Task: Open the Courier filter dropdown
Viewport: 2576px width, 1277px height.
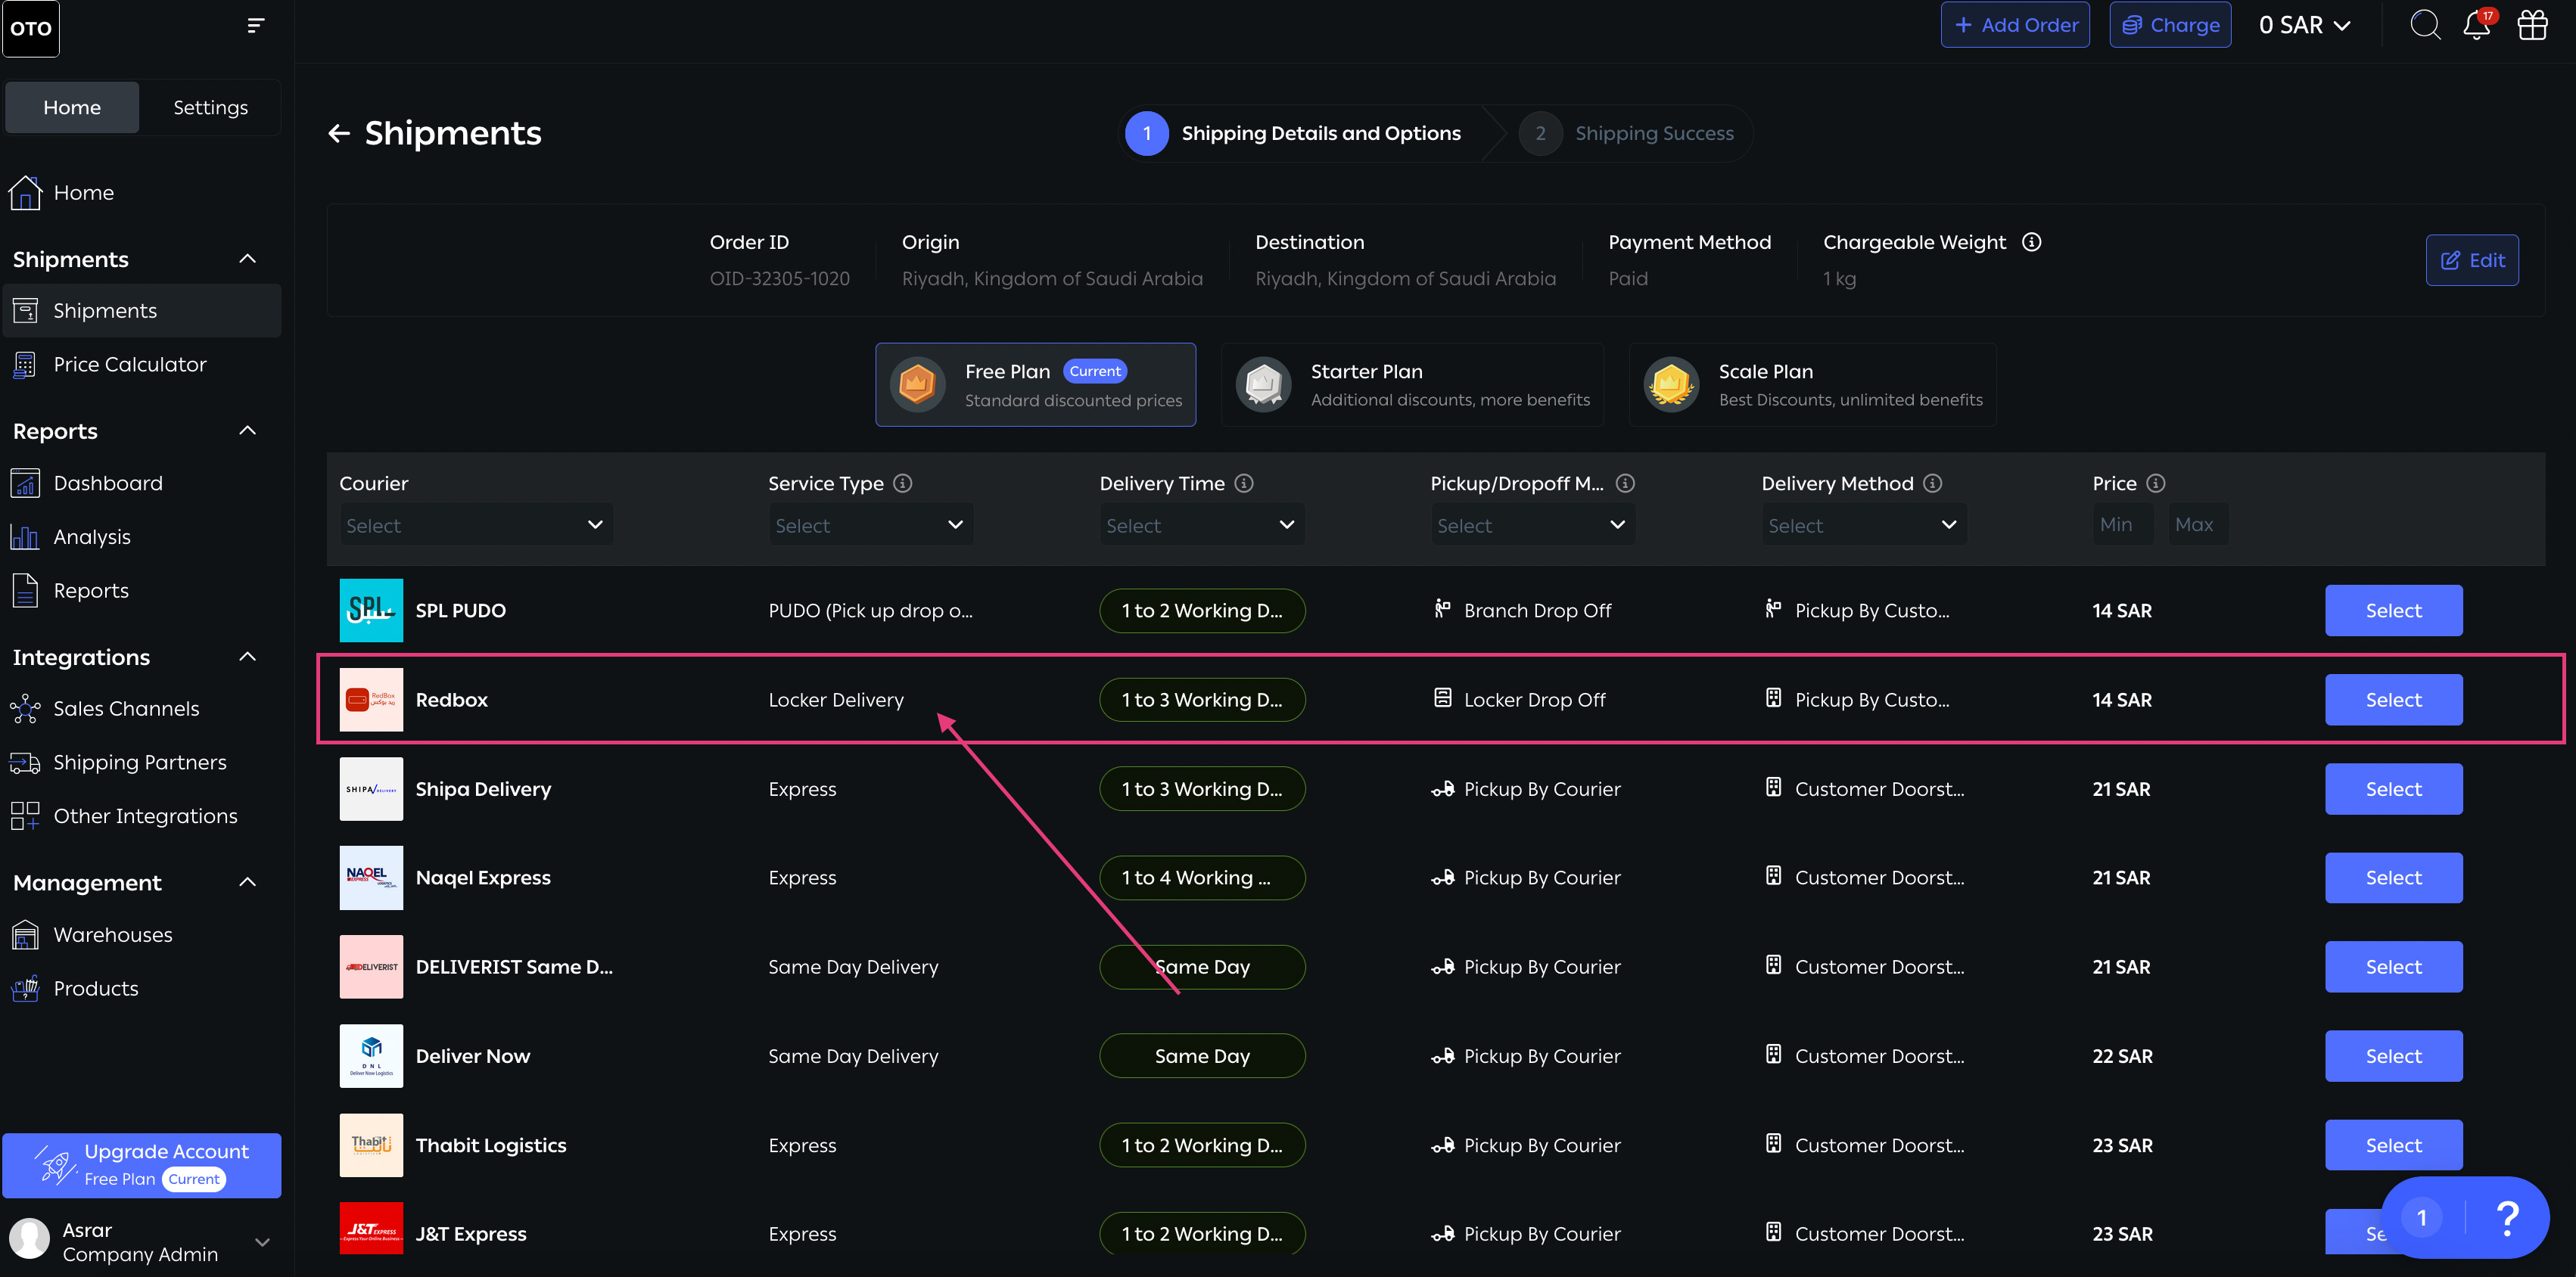Action: coord(476,525)
